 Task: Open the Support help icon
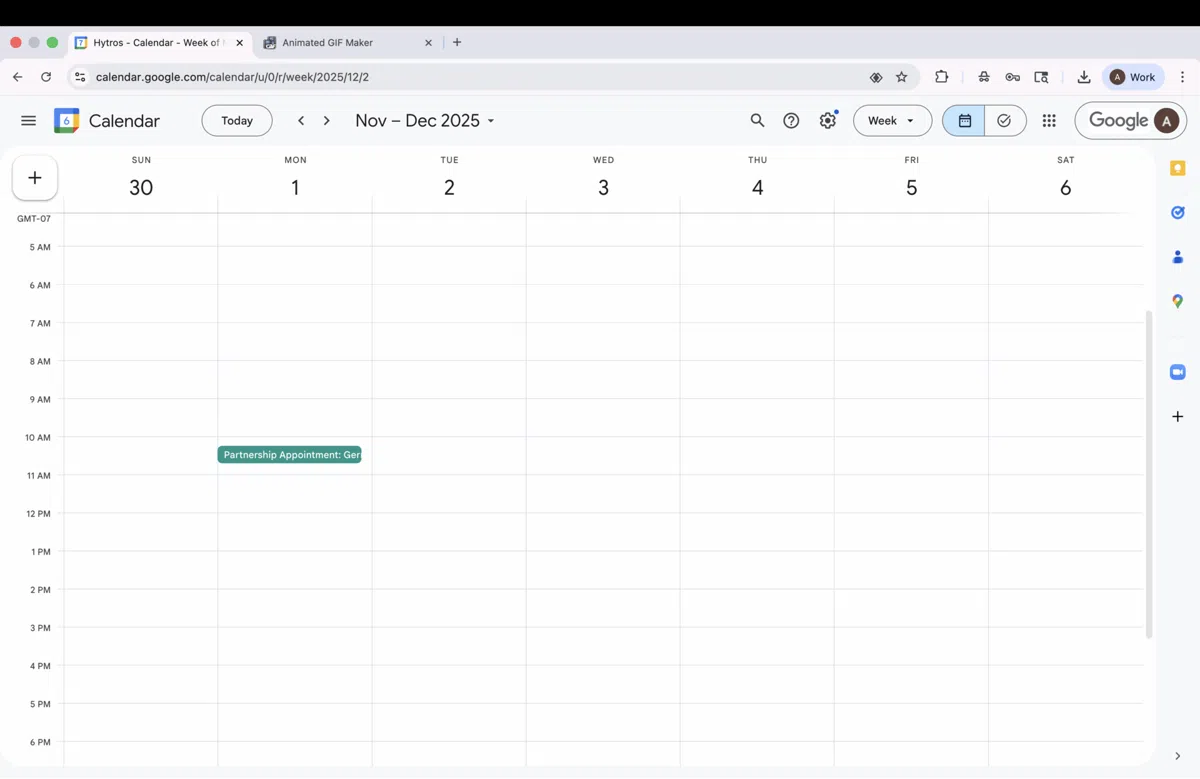click(x=791, y=121)
